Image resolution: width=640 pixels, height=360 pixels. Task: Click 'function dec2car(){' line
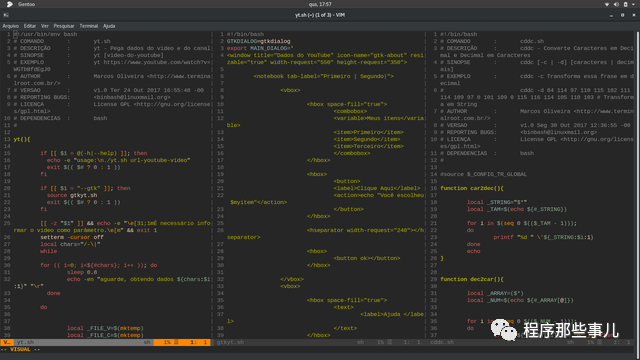(472, 279)
